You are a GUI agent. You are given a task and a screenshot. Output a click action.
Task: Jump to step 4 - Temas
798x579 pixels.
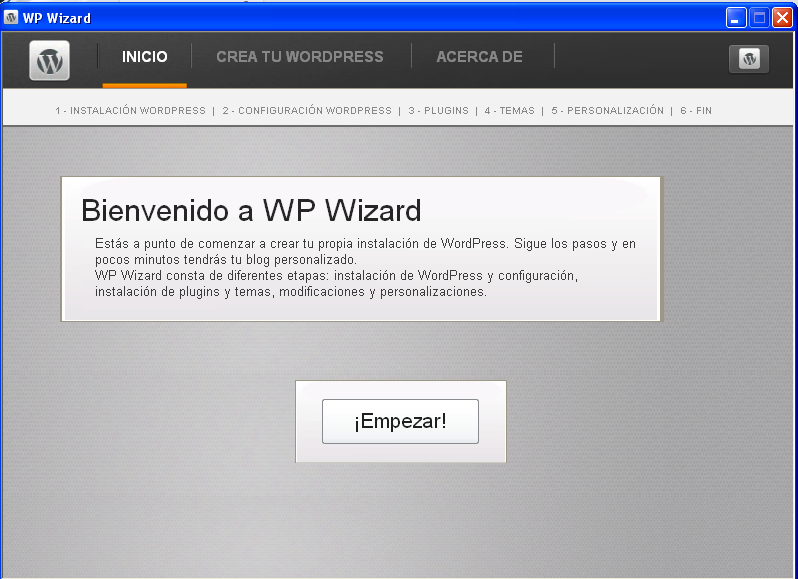[x=509, y=110]
